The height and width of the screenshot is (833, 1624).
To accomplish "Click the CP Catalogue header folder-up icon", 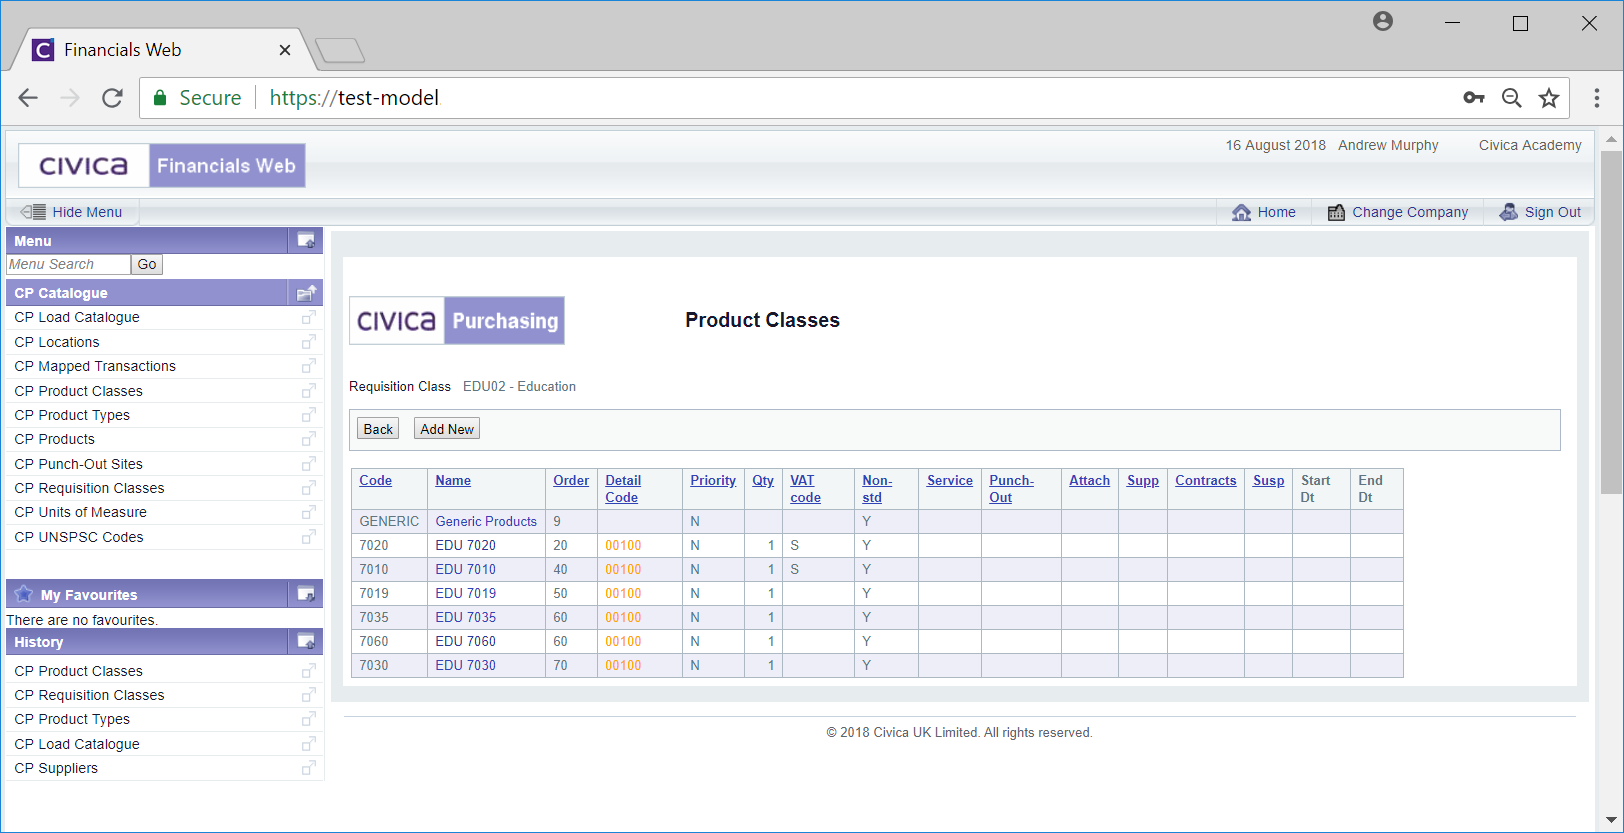I will pos(306,293).
